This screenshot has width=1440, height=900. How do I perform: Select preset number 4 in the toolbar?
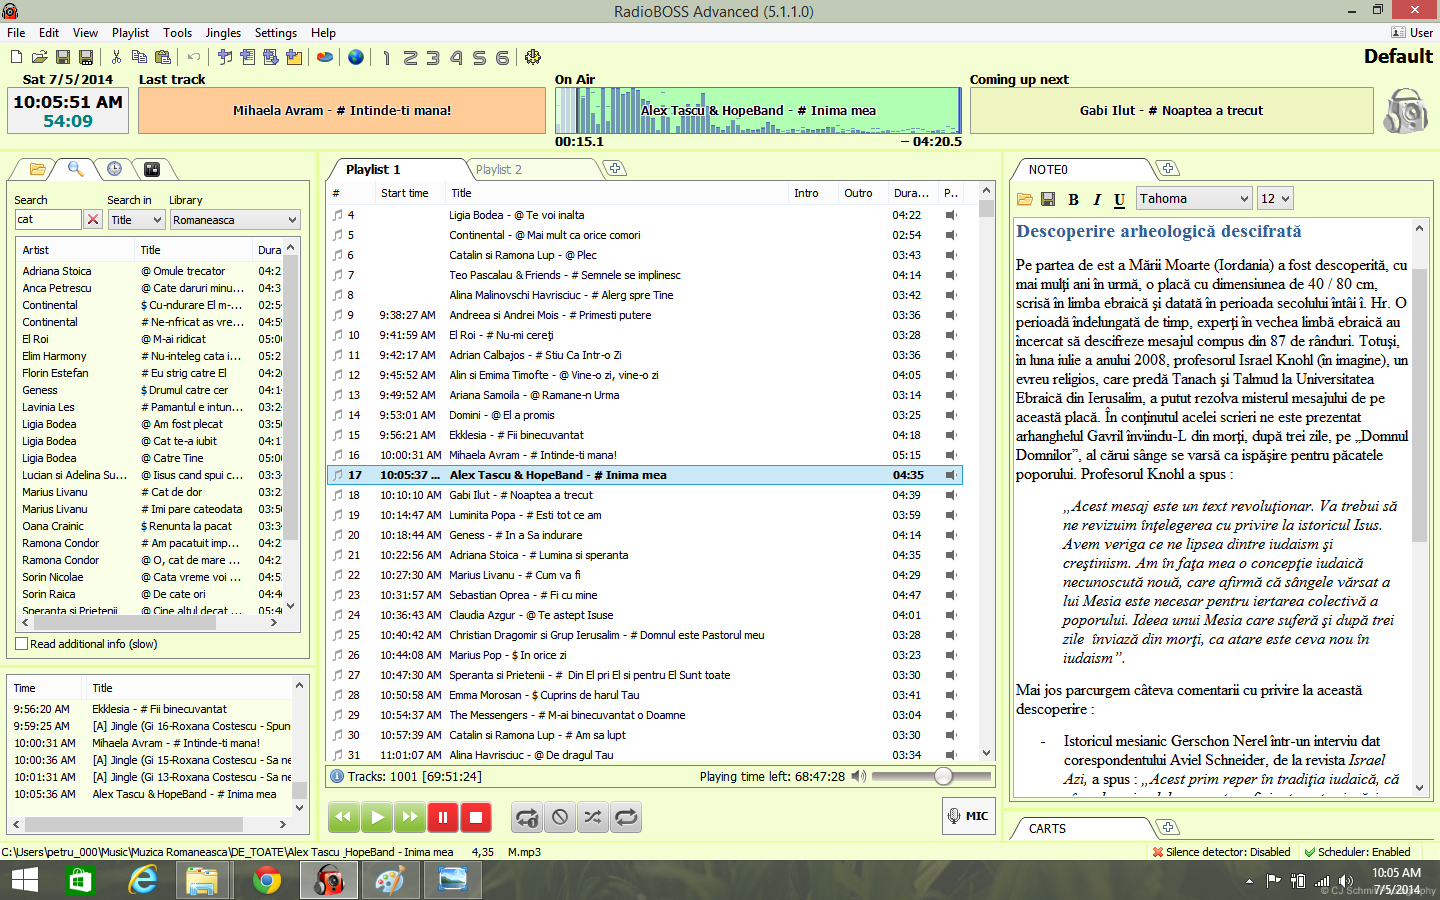click(x=456, y=58)
